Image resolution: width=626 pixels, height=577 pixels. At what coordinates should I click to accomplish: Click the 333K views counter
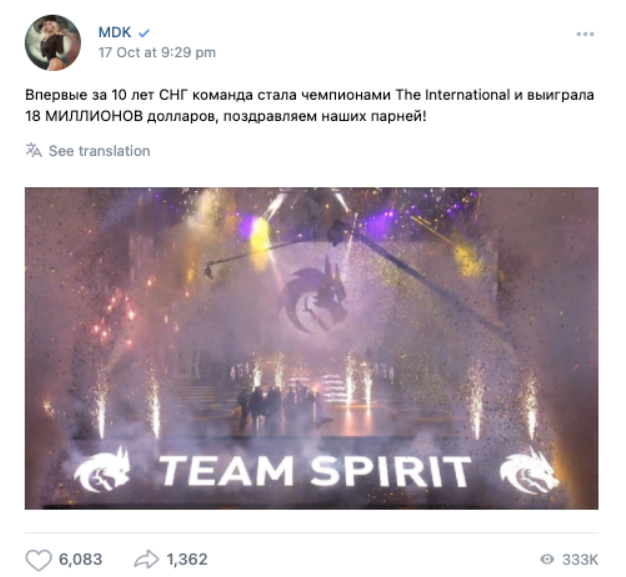(x=580, y=560)
